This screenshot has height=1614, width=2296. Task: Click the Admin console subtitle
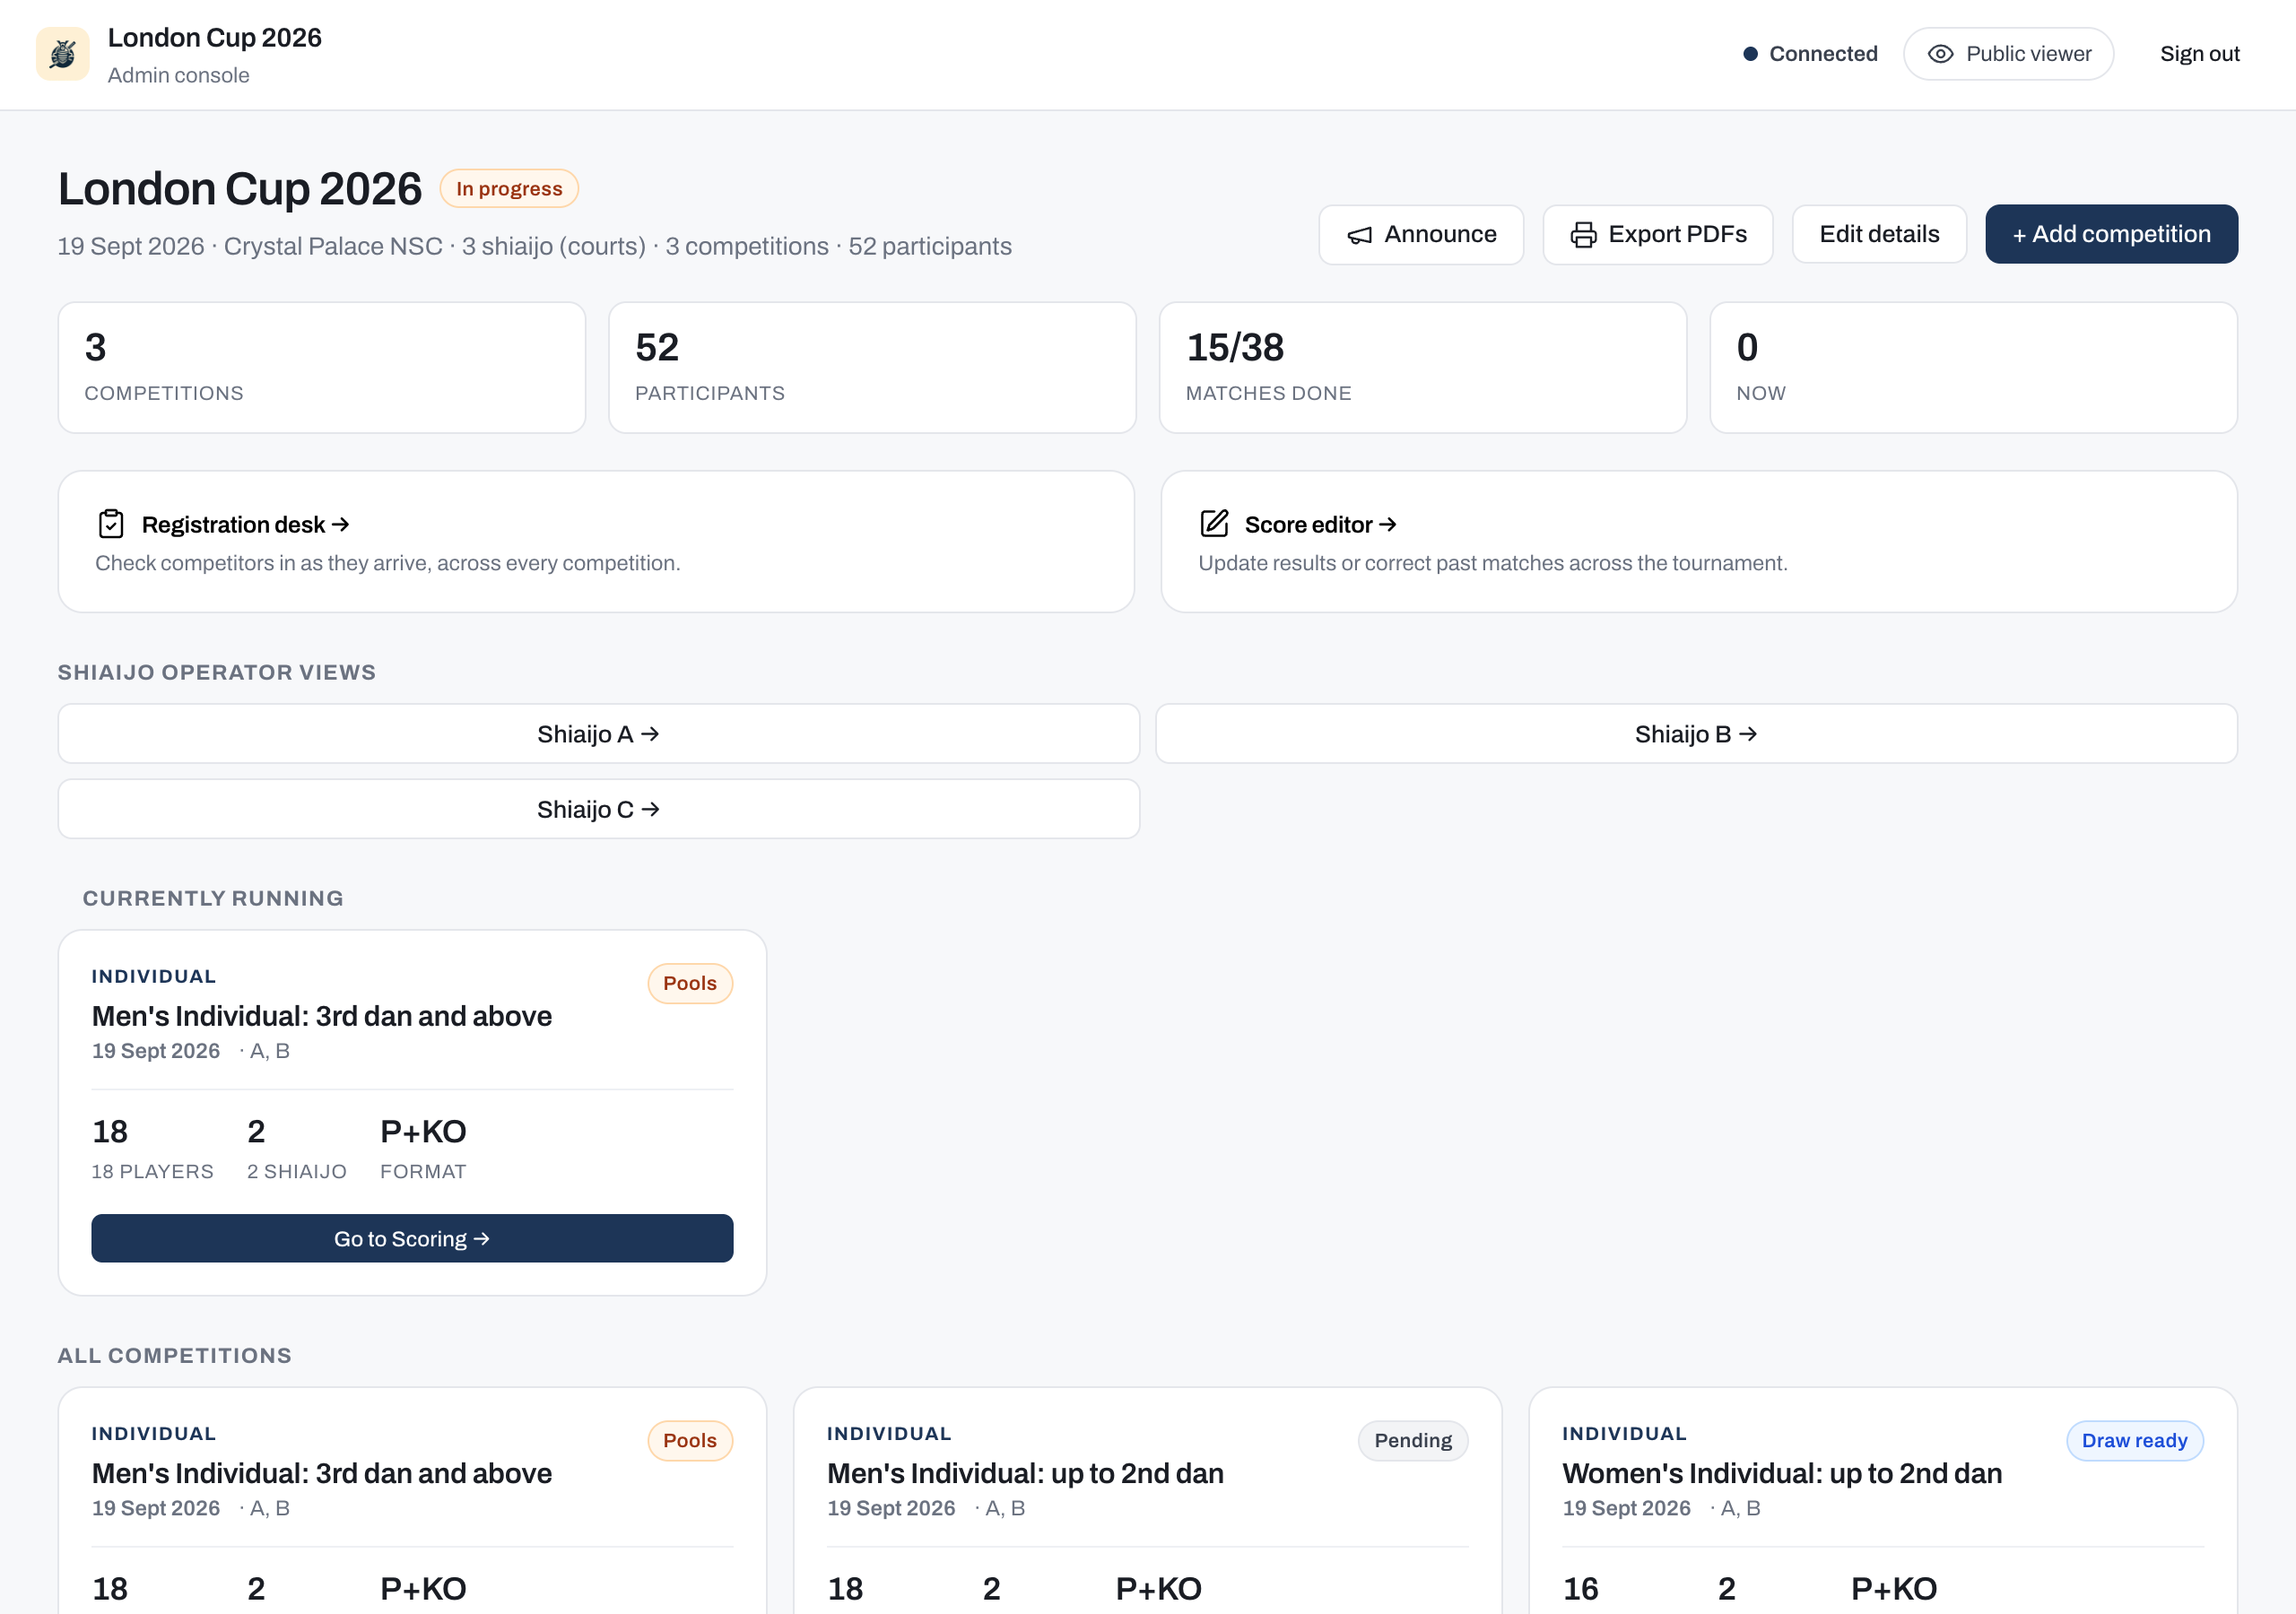[179, 76]
